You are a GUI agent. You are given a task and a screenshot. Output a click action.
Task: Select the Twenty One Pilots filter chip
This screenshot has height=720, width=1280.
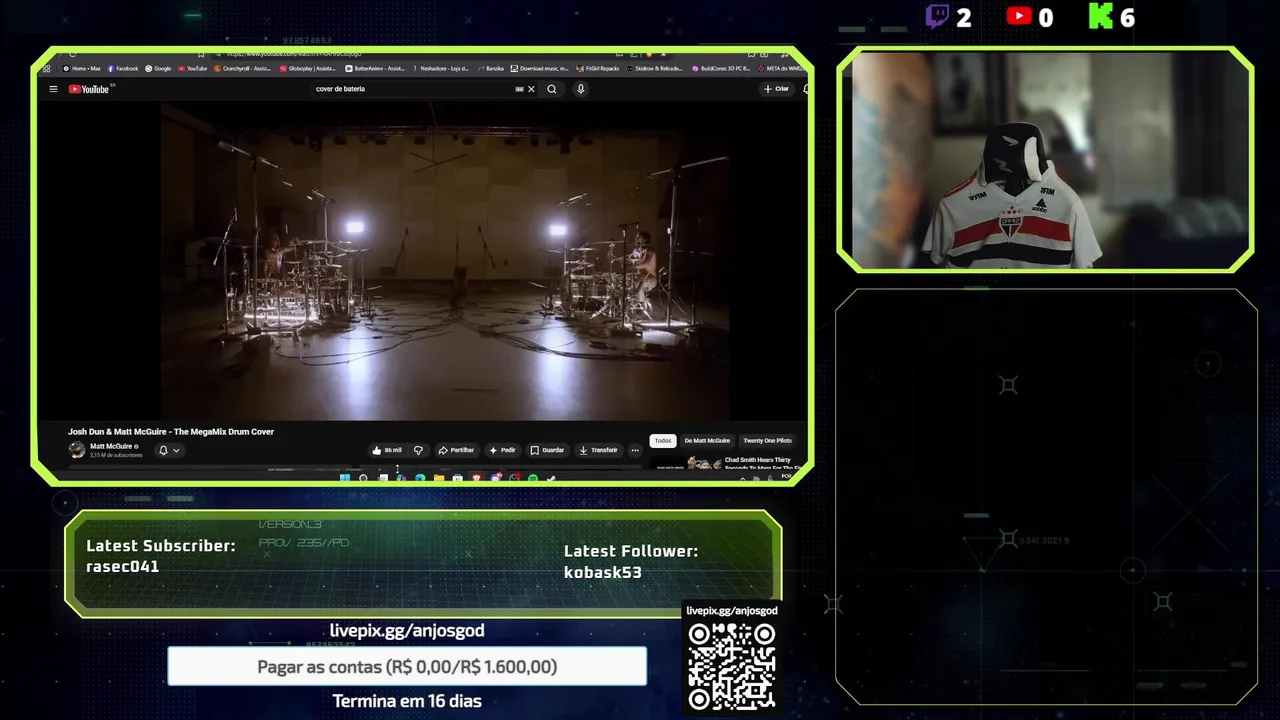point(768,440)
